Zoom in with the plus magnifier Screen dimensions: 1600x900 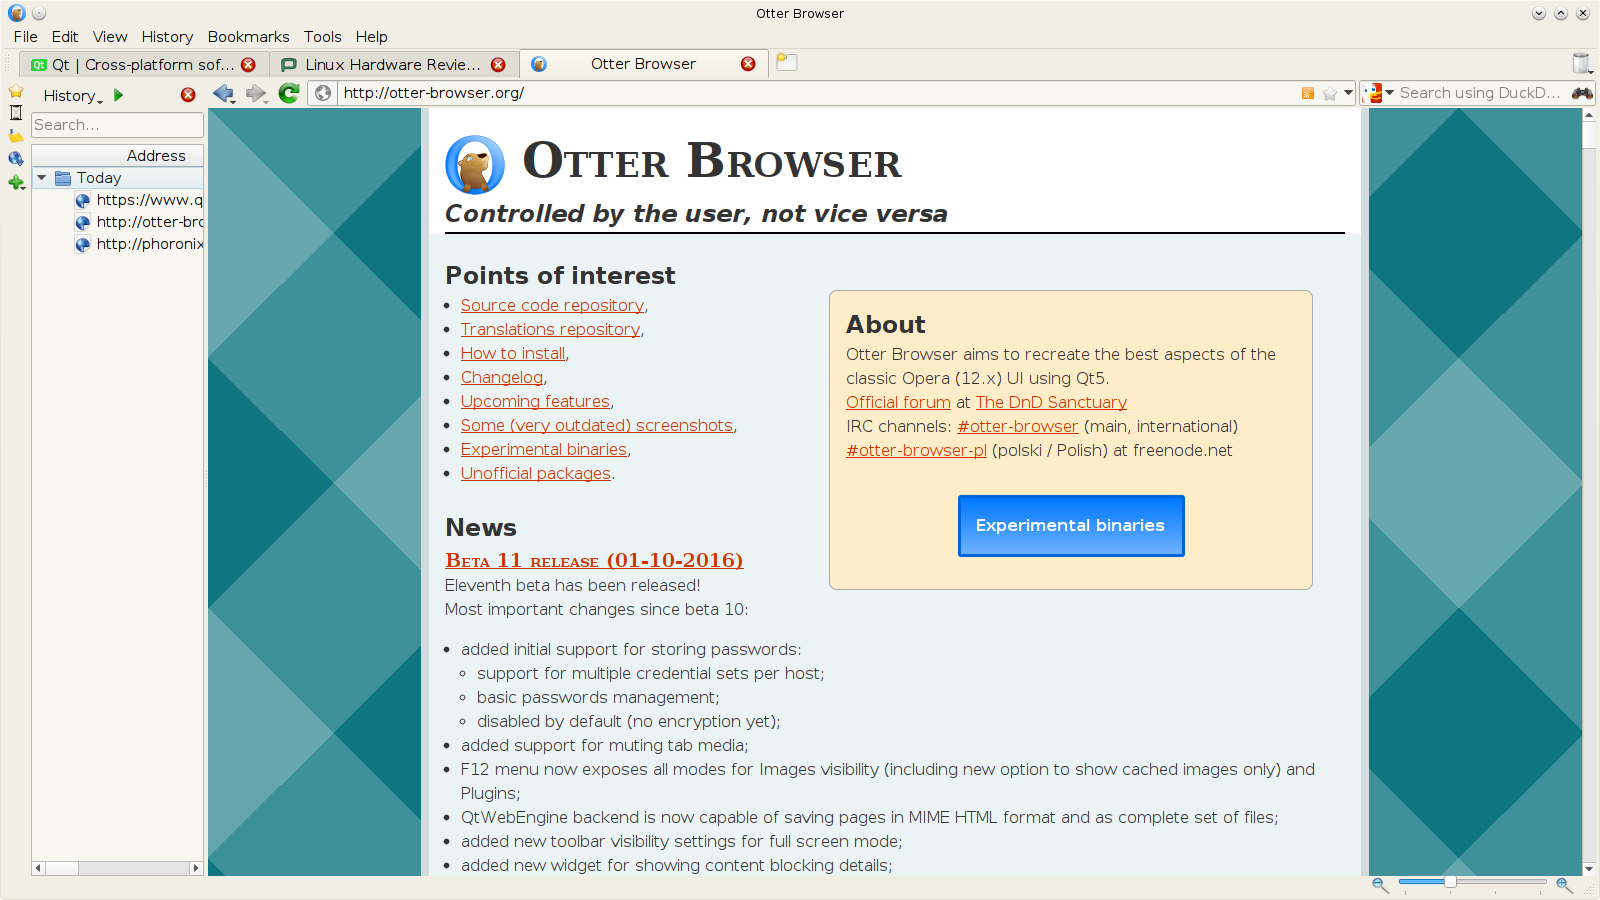[1565, 884]
